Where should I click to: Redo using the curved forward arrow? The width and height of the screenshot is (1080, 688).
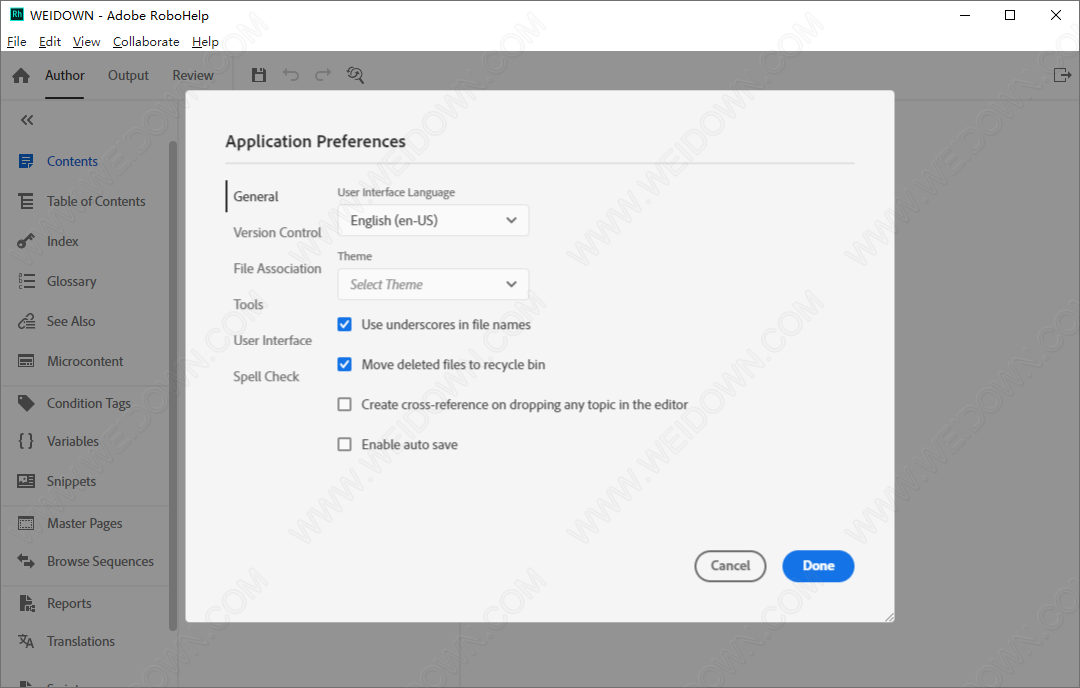pyautogui.click(x=323, y=75)
